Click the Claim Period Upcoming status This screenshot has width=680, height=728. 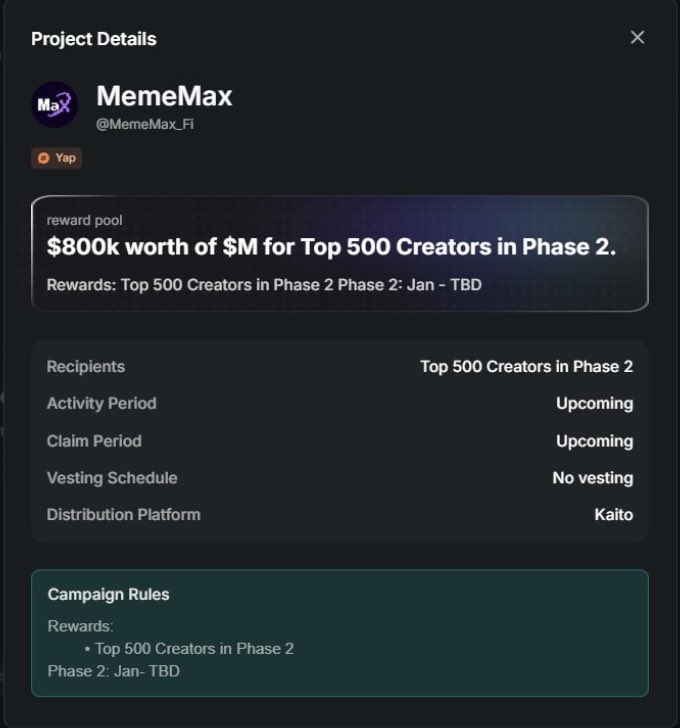(594, 441)
